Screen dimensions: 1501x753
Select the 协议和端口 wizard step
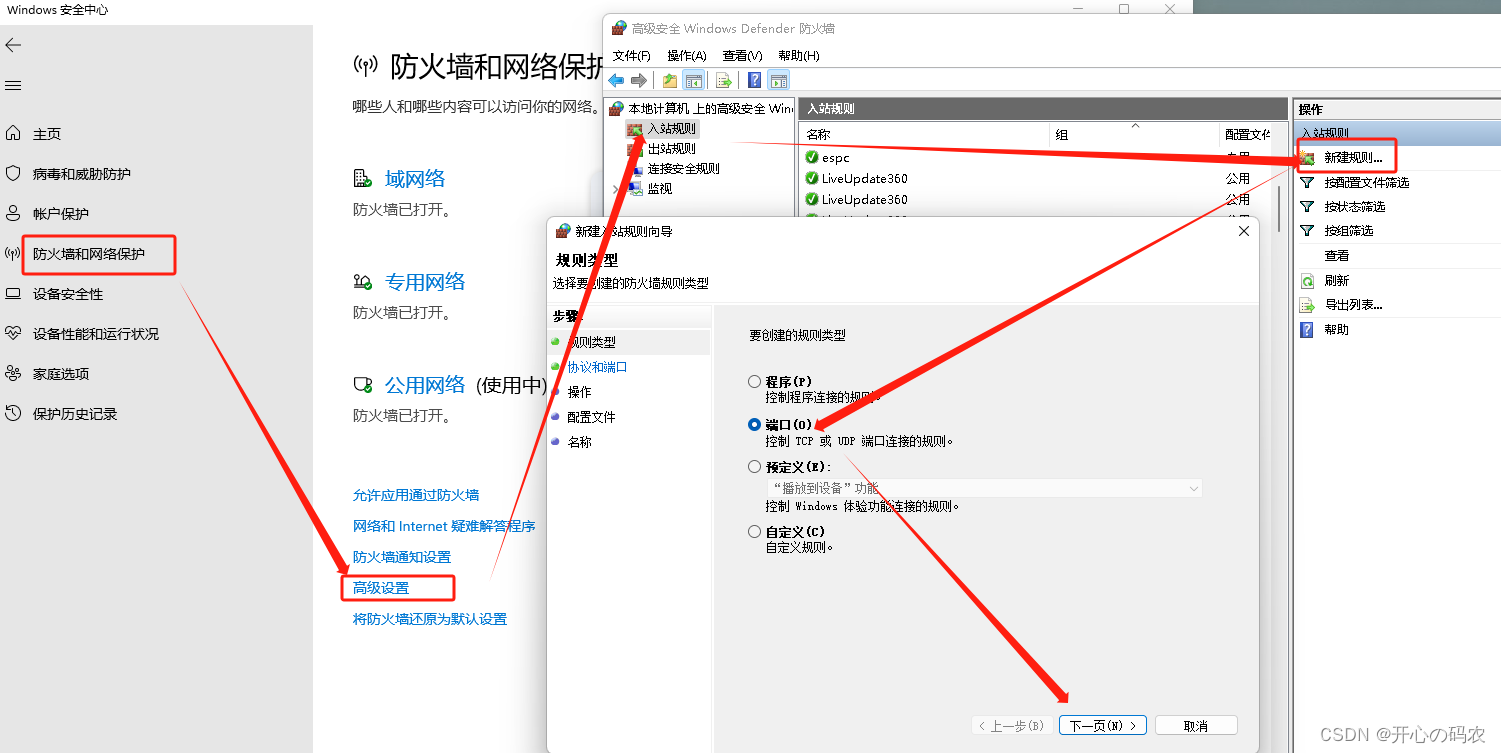click(x=597, y=367)
